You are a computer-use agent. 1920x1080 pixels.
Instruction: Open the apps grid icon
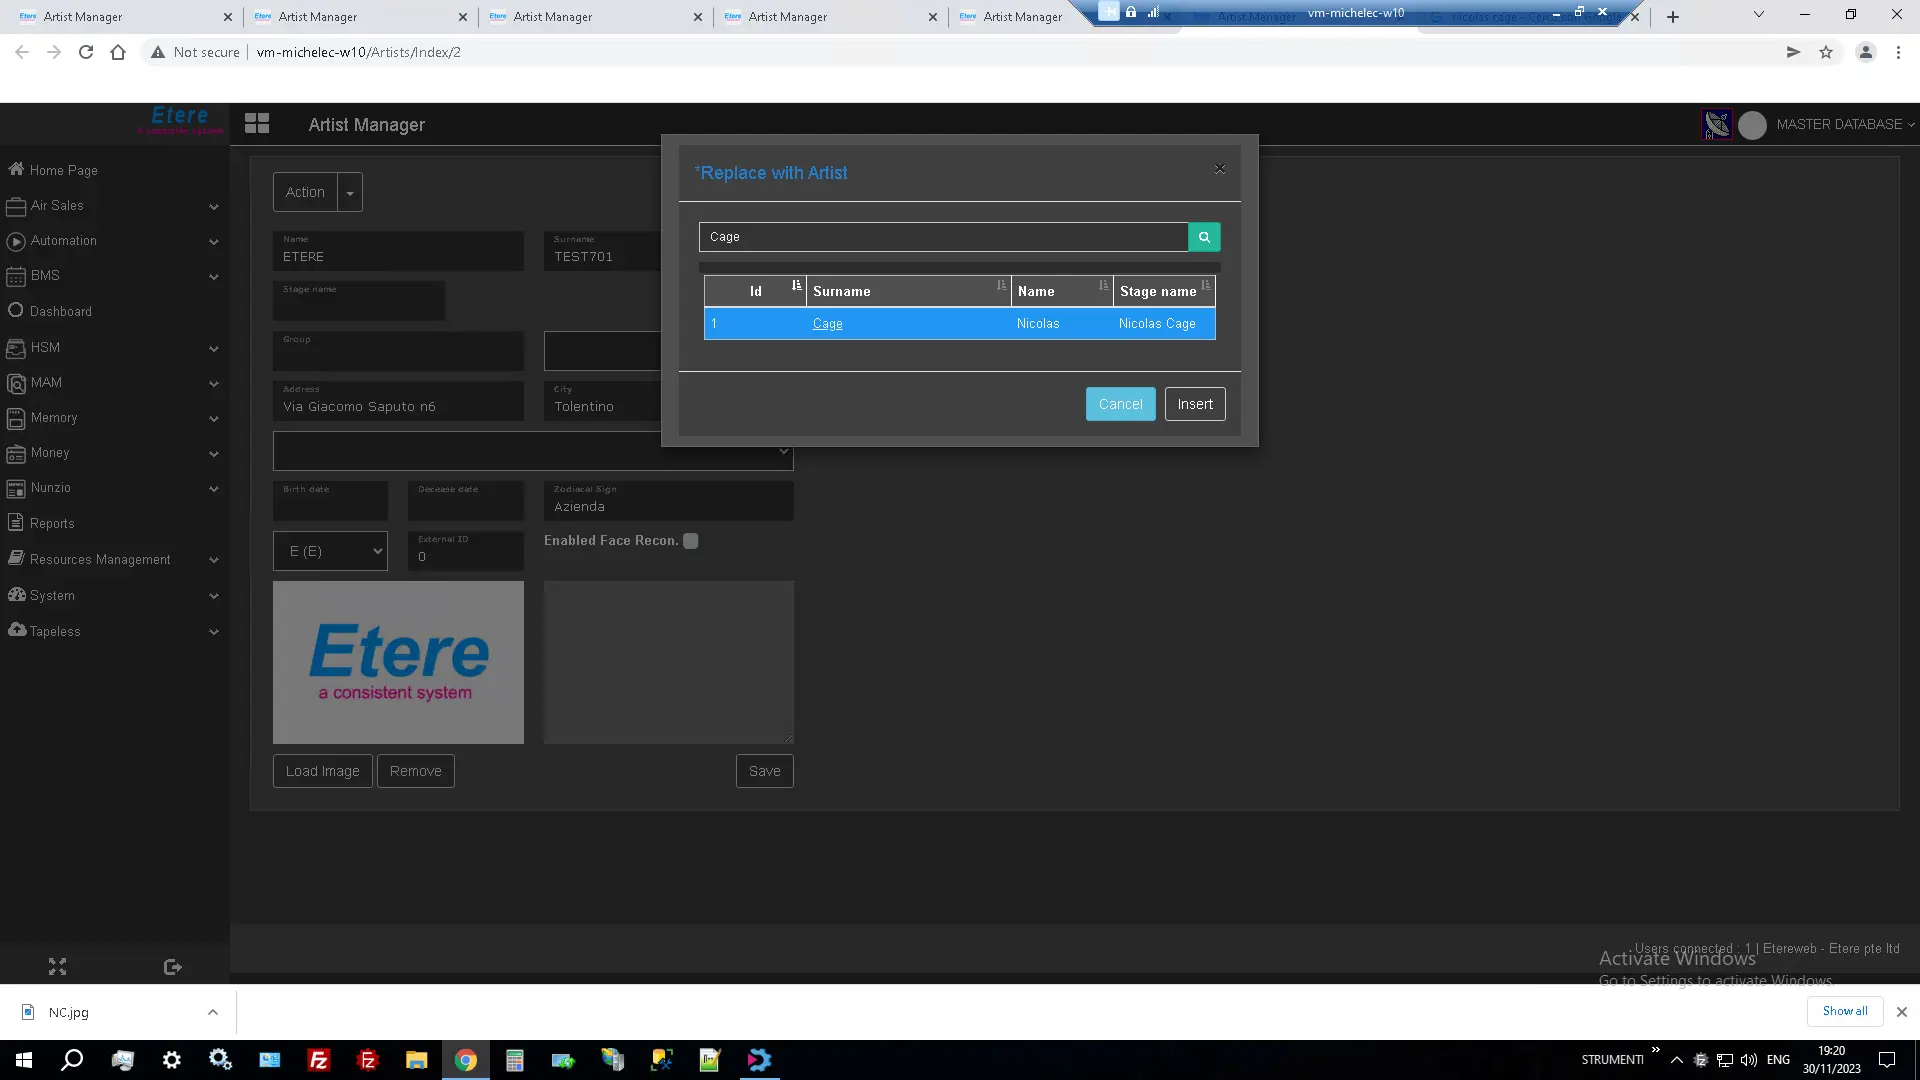coord(257,124)
